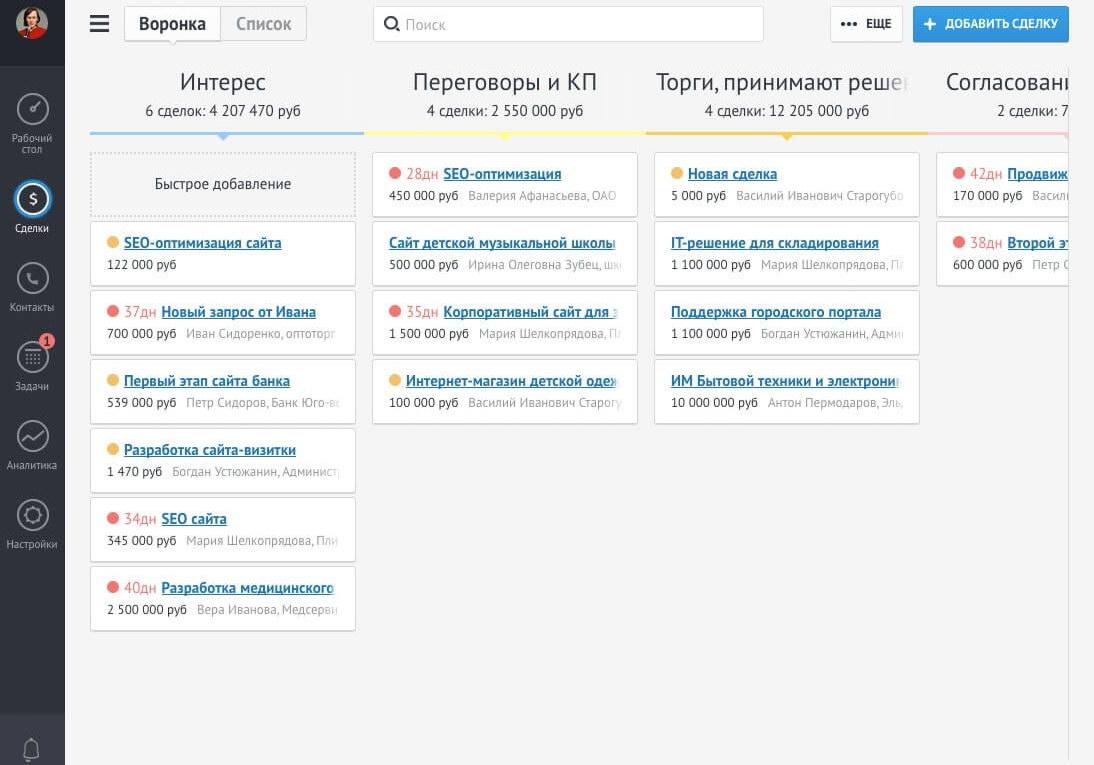Open Контакты phone icon

[x=32, y=278]
